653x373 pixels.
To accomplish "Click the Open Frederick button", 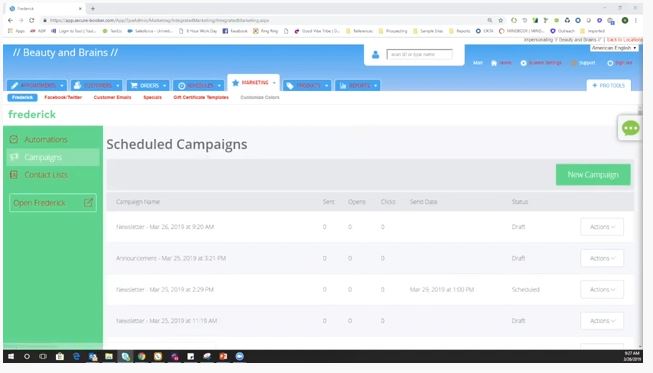I will 53,203.
